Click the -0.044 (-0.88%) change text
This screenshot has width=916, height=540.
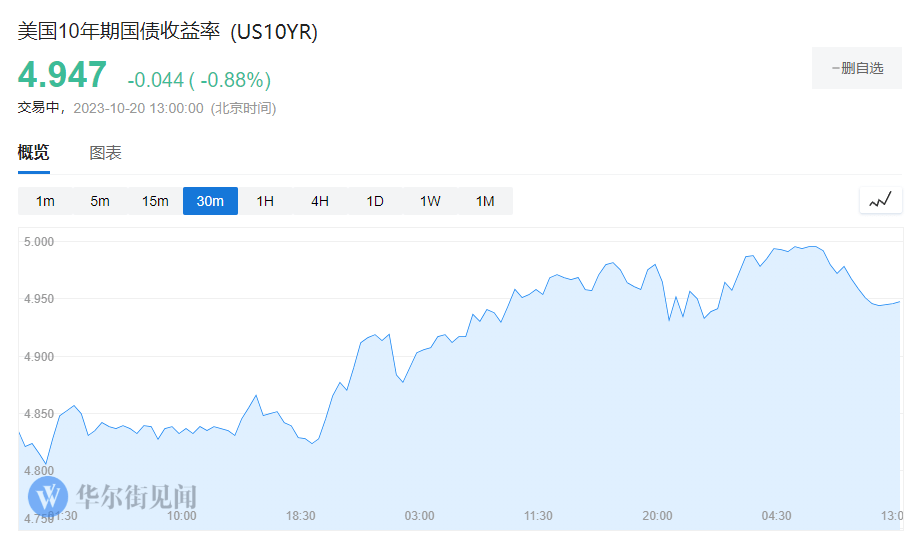[199, 79]
